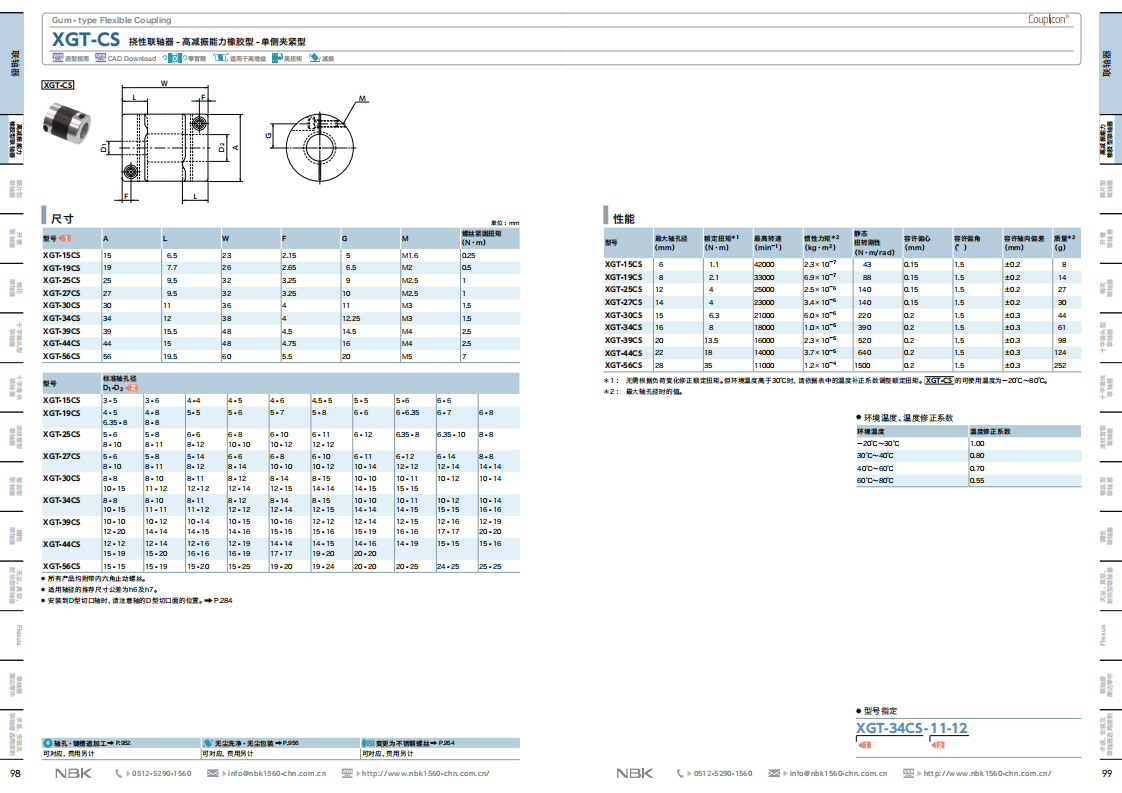Image resolution: width=1122 pixels, height=793 pixels.
Task: Follow the P.952 keyway machining reference
Action: (x=122, y=744)
